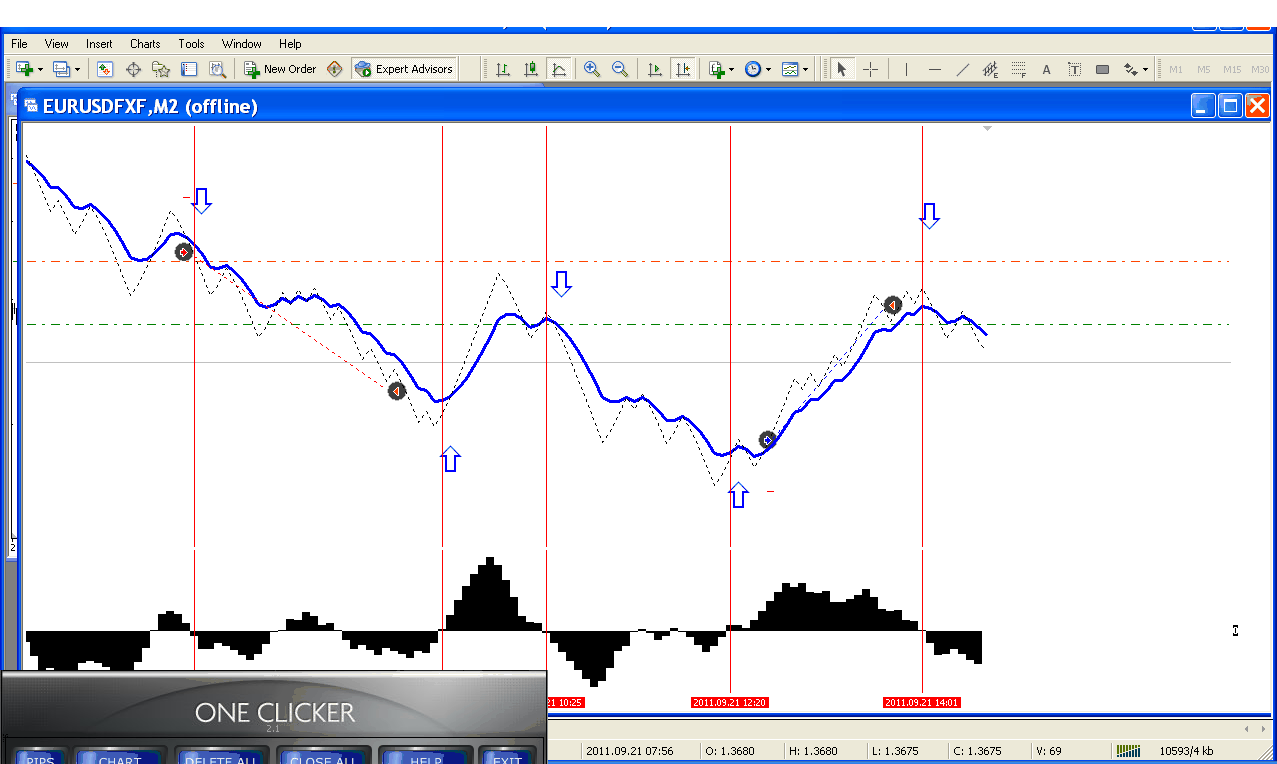Toggle the Expert Advisors button
Screen dimensions: 1277x764
pos(405,69)
